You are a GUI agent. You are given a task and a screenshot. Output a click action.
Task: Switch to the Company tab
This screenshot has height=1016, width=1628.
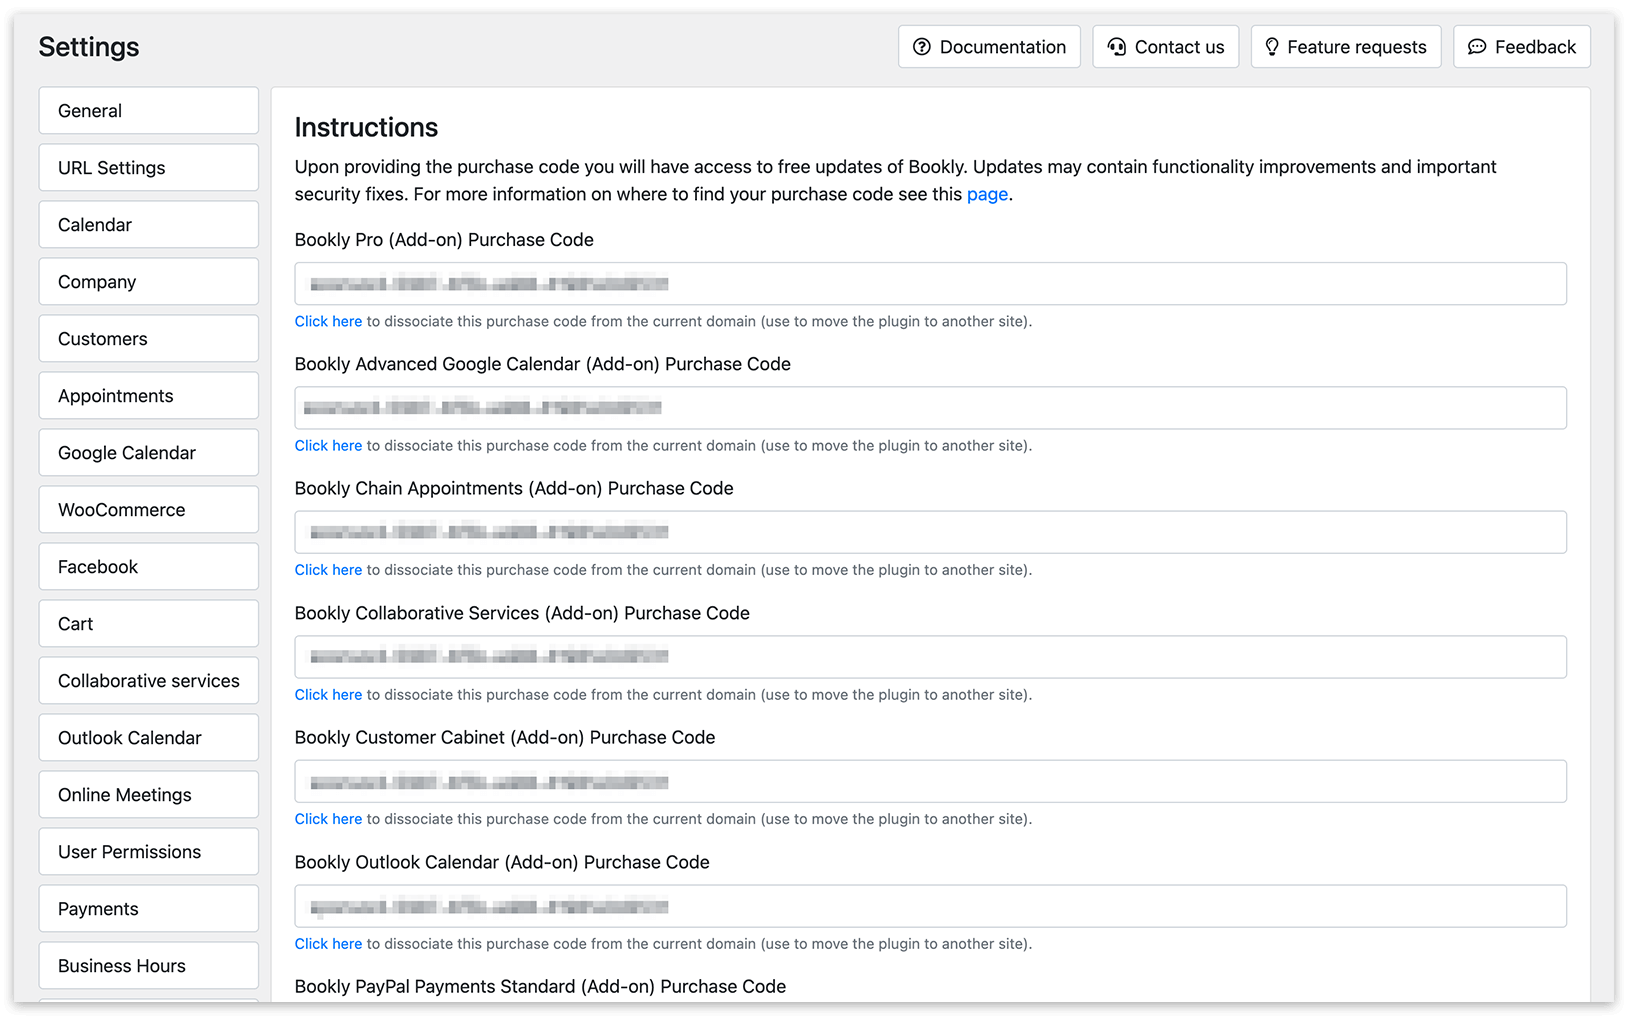point(149,281)
